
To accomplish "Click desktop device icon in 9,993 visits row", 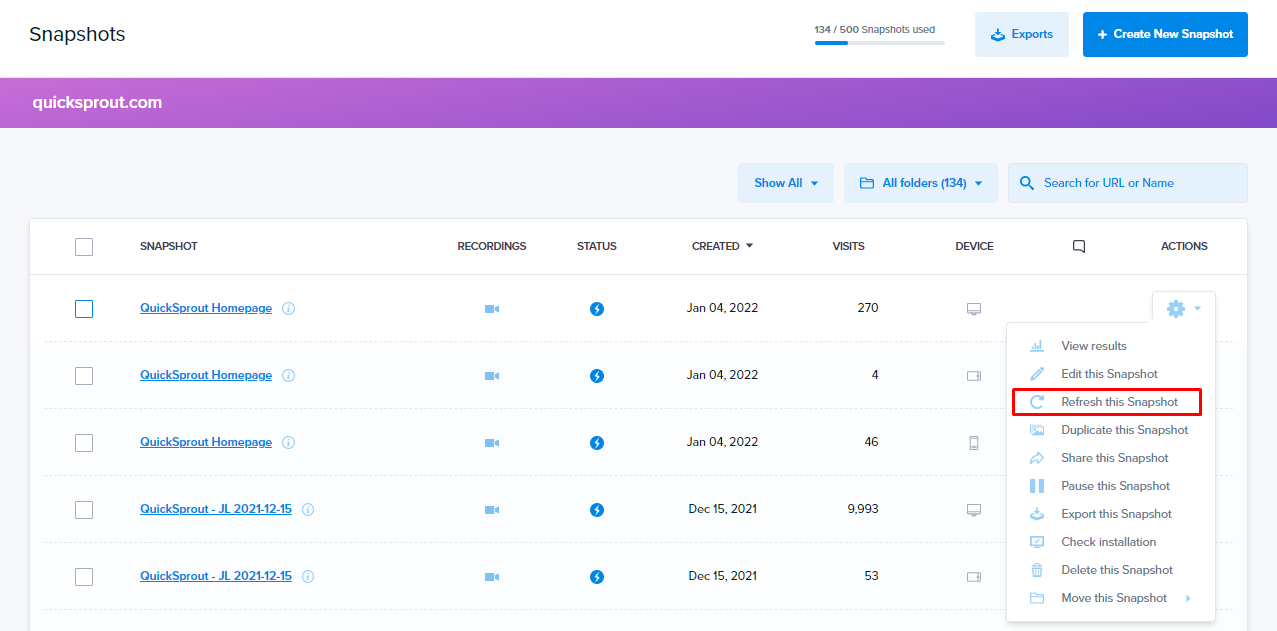I will pos(974,510).
